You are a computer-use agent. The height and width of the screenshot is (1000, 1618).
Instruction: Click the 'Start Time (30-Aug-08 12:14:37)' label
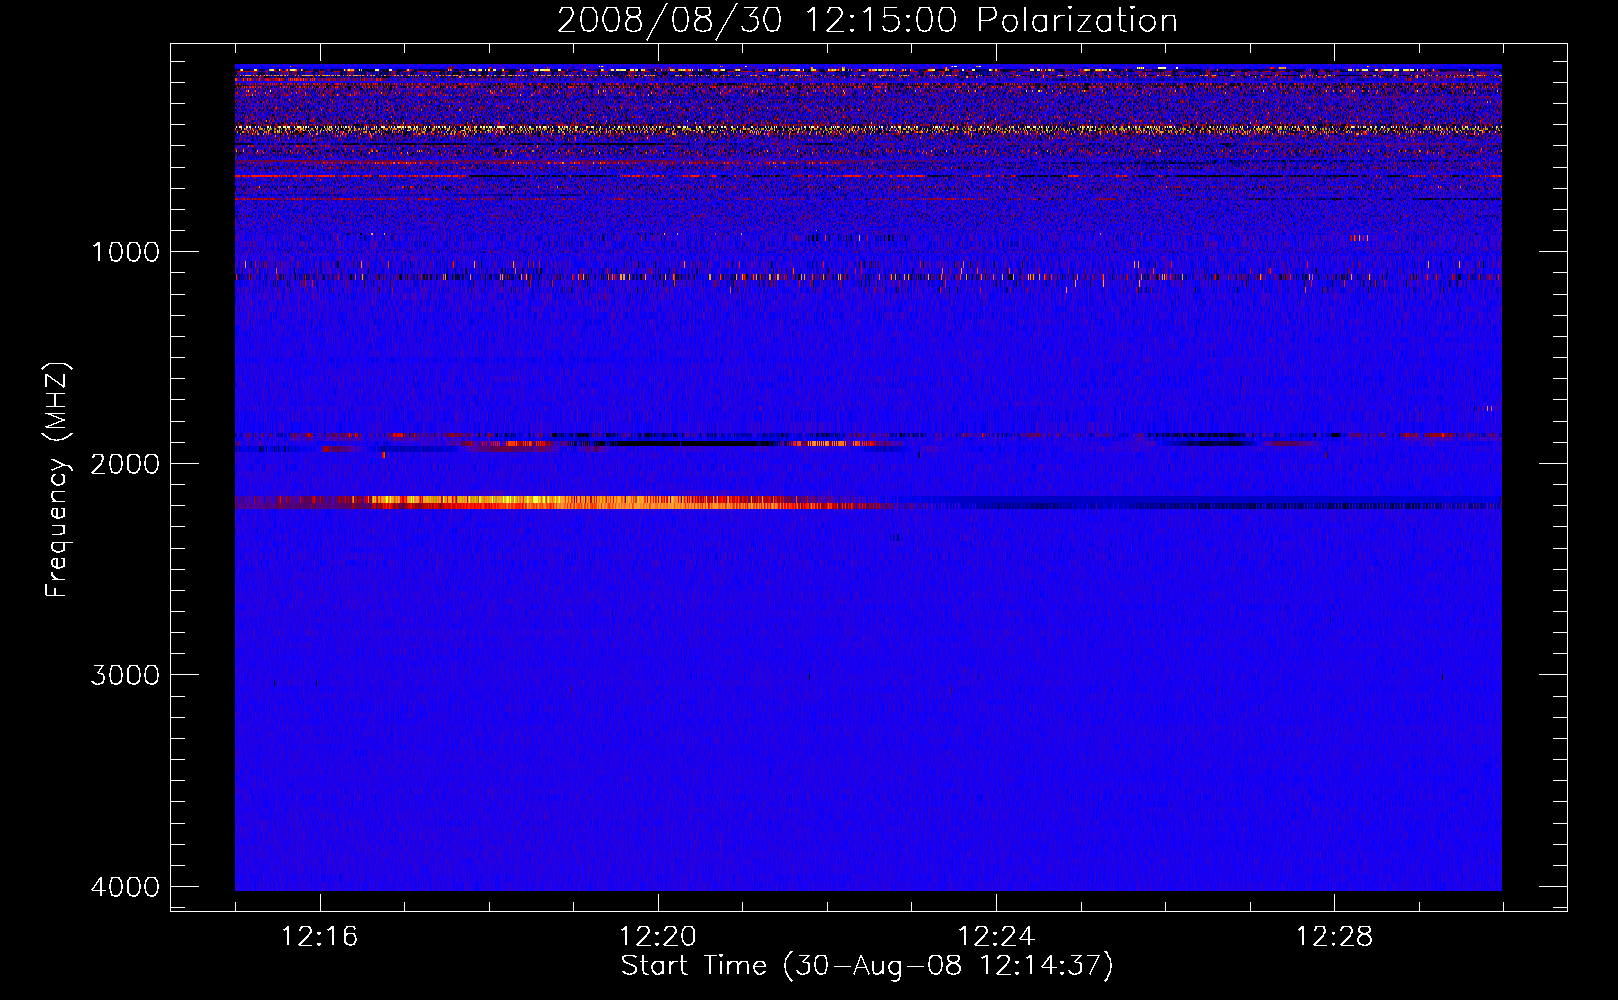point(867,966)
